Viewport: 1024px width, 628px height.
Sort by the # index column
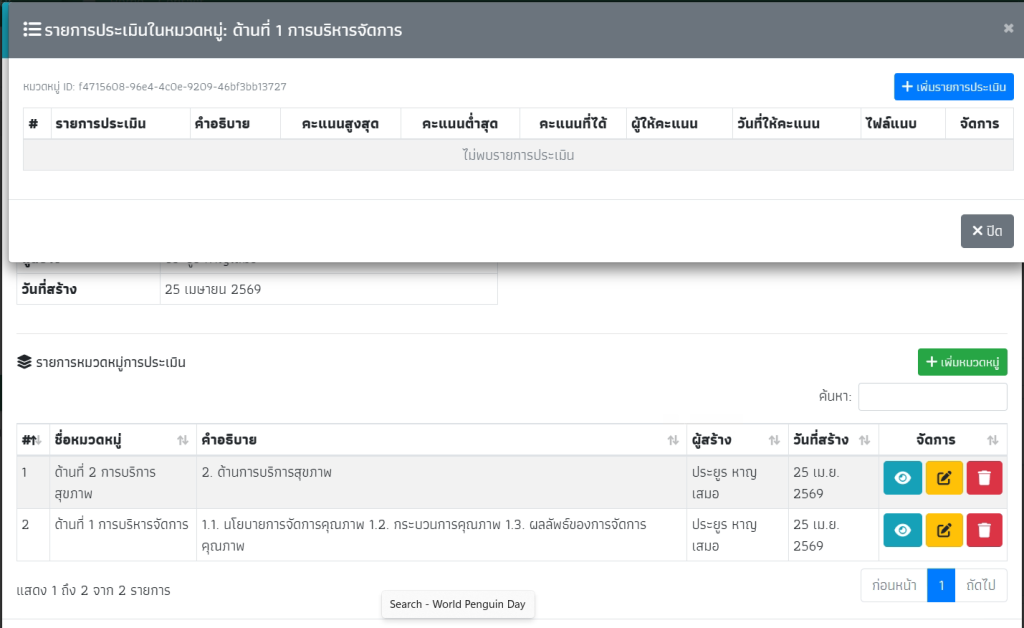(30, 440)
